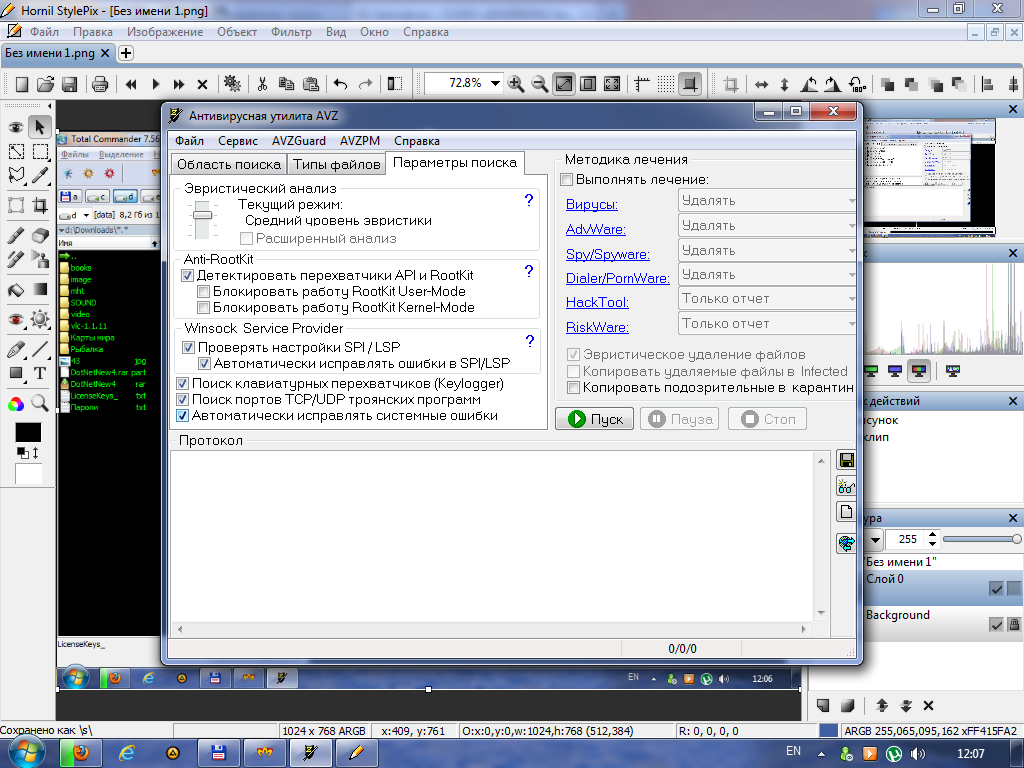The height and width of the screenshot is (768, 1024).
Task: Zoom out with the minus magnifier icon
Action: [x=539, y=84]
